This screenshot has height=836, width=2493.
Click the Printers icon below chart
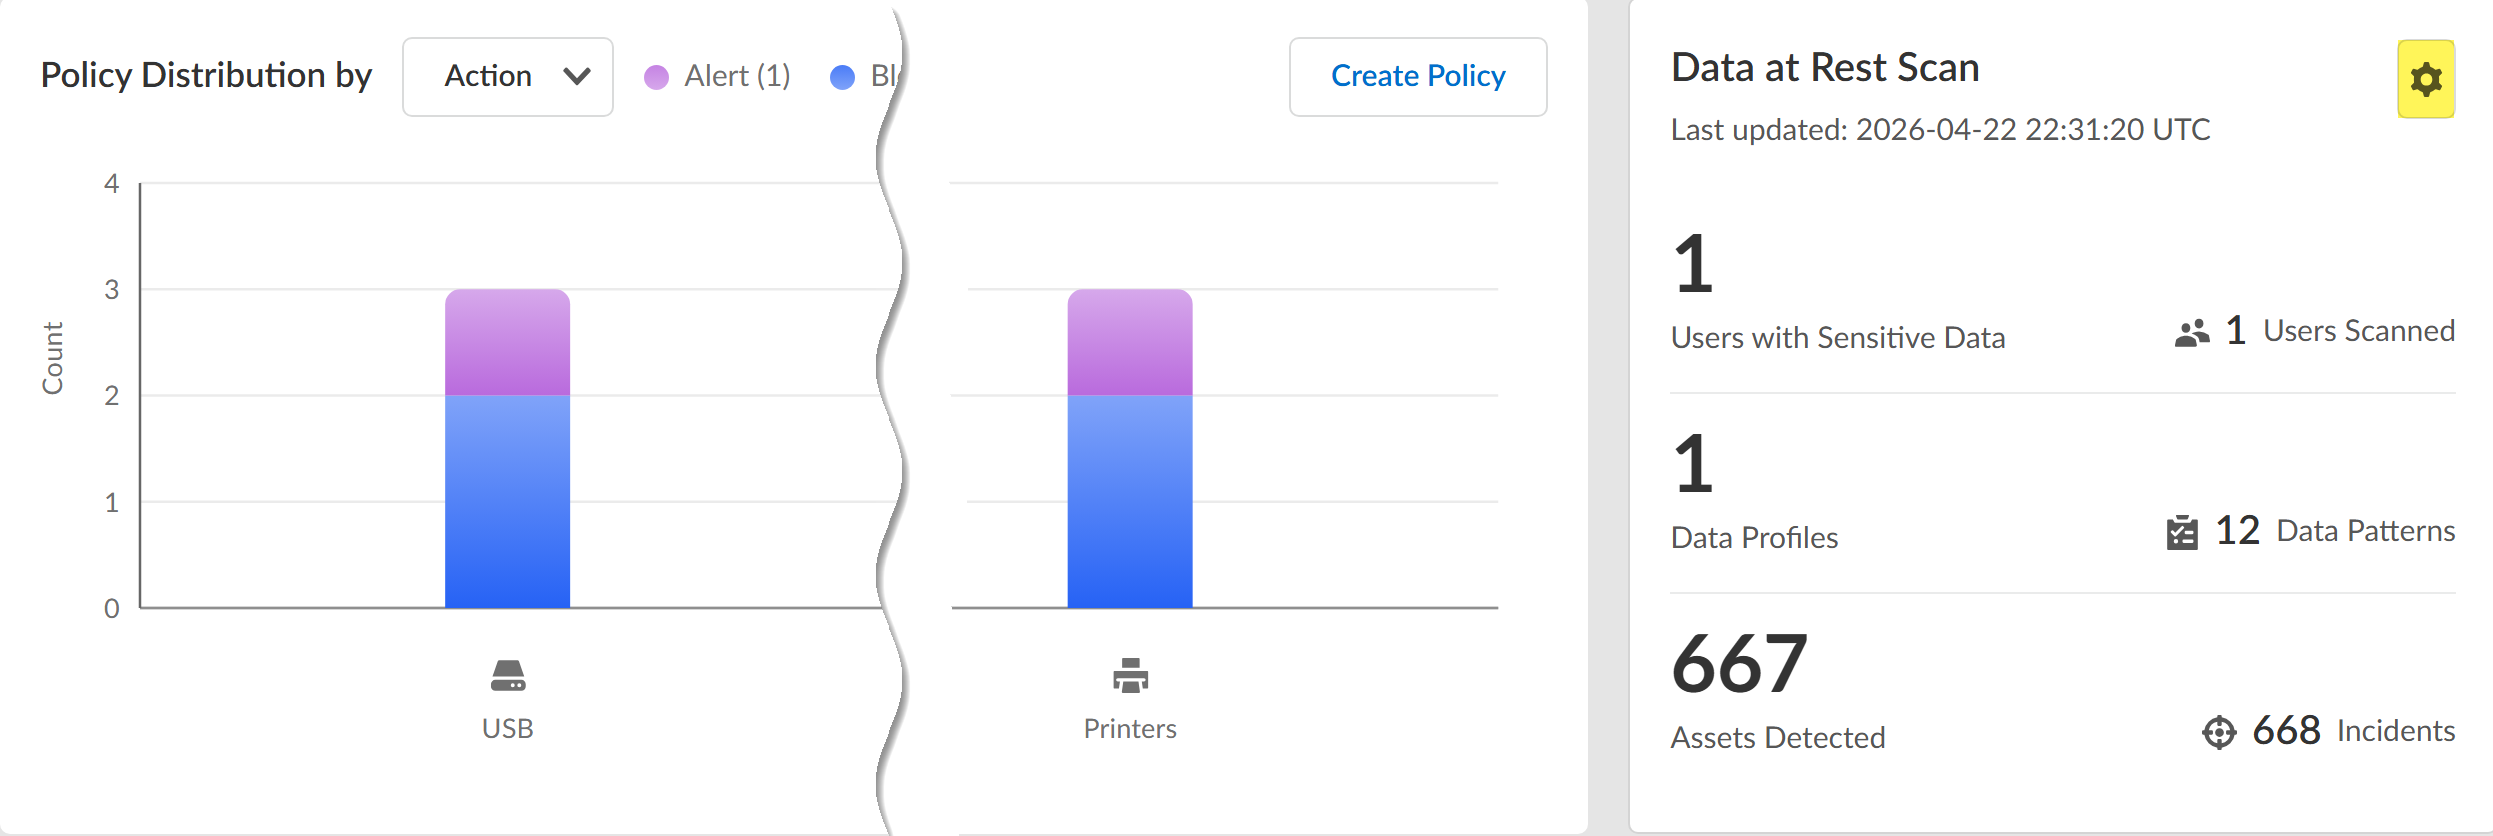point(1130,676)
